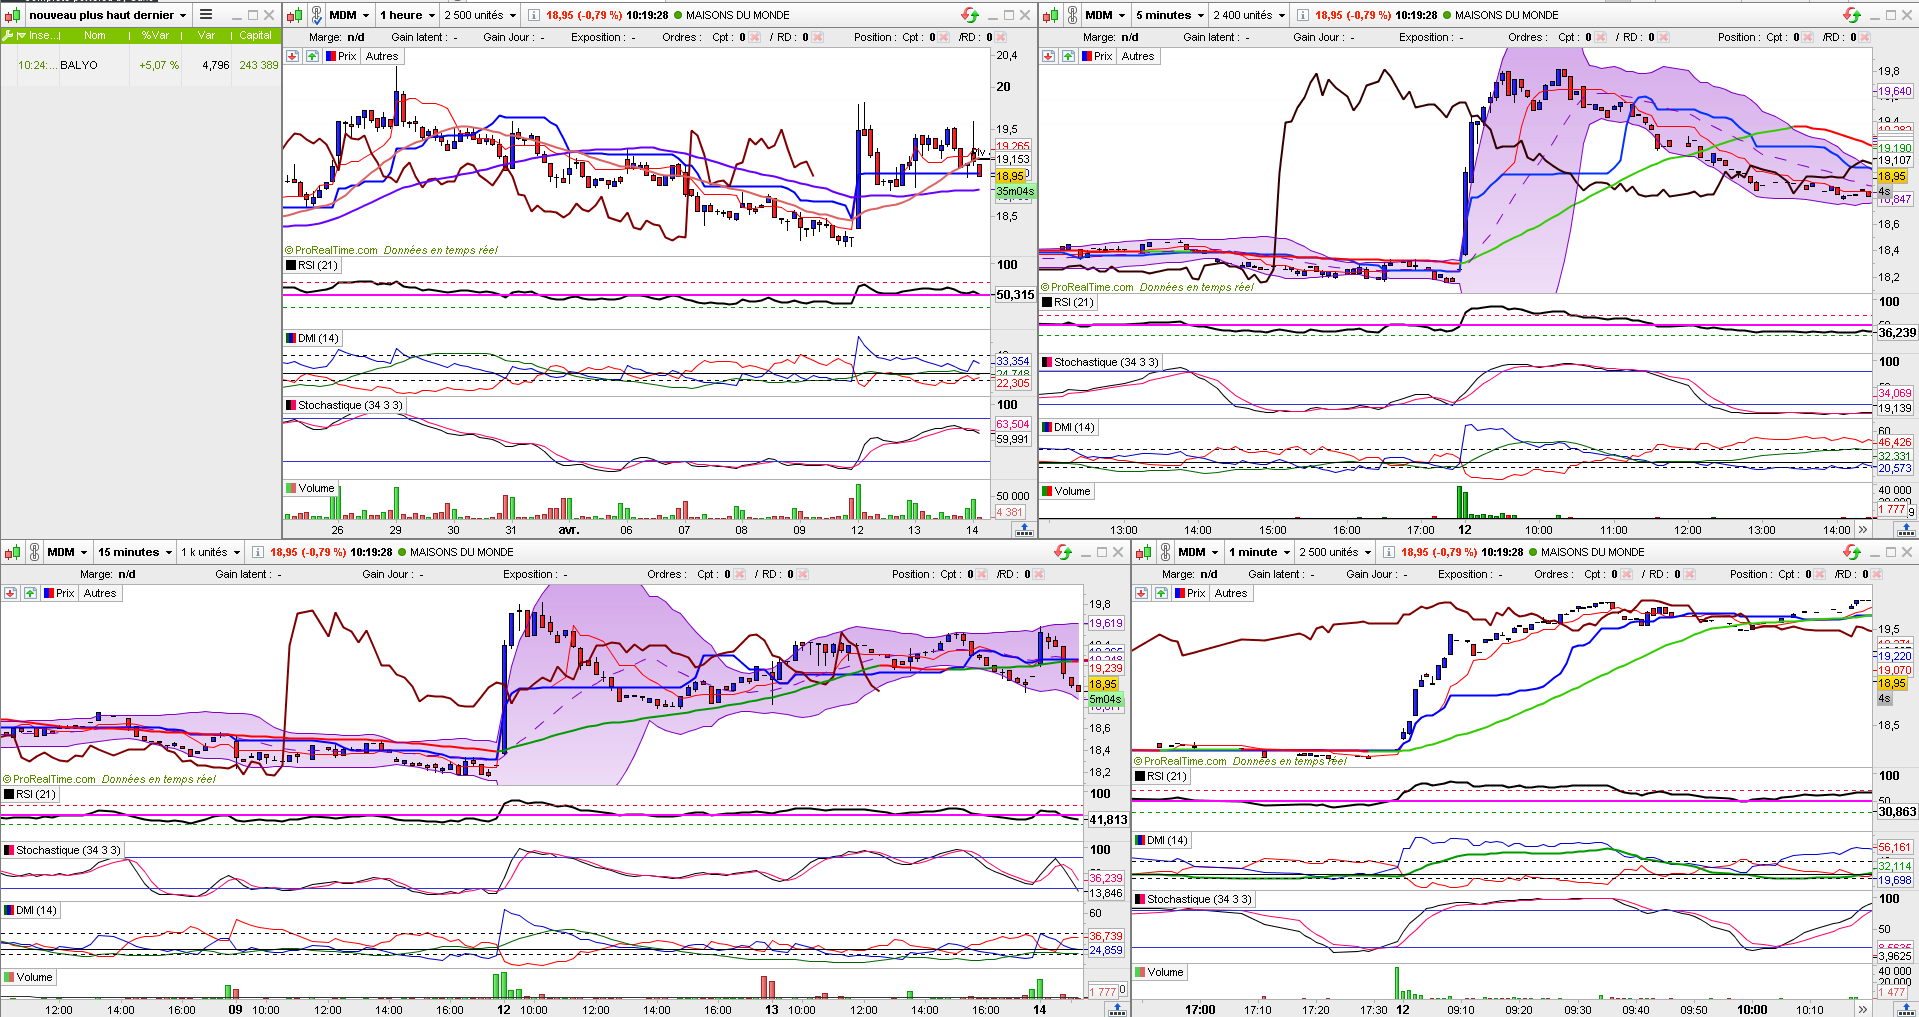Click the candlestick icon of 1 minute chart
1919x1017 pixels.
(x=1144, y=552)
